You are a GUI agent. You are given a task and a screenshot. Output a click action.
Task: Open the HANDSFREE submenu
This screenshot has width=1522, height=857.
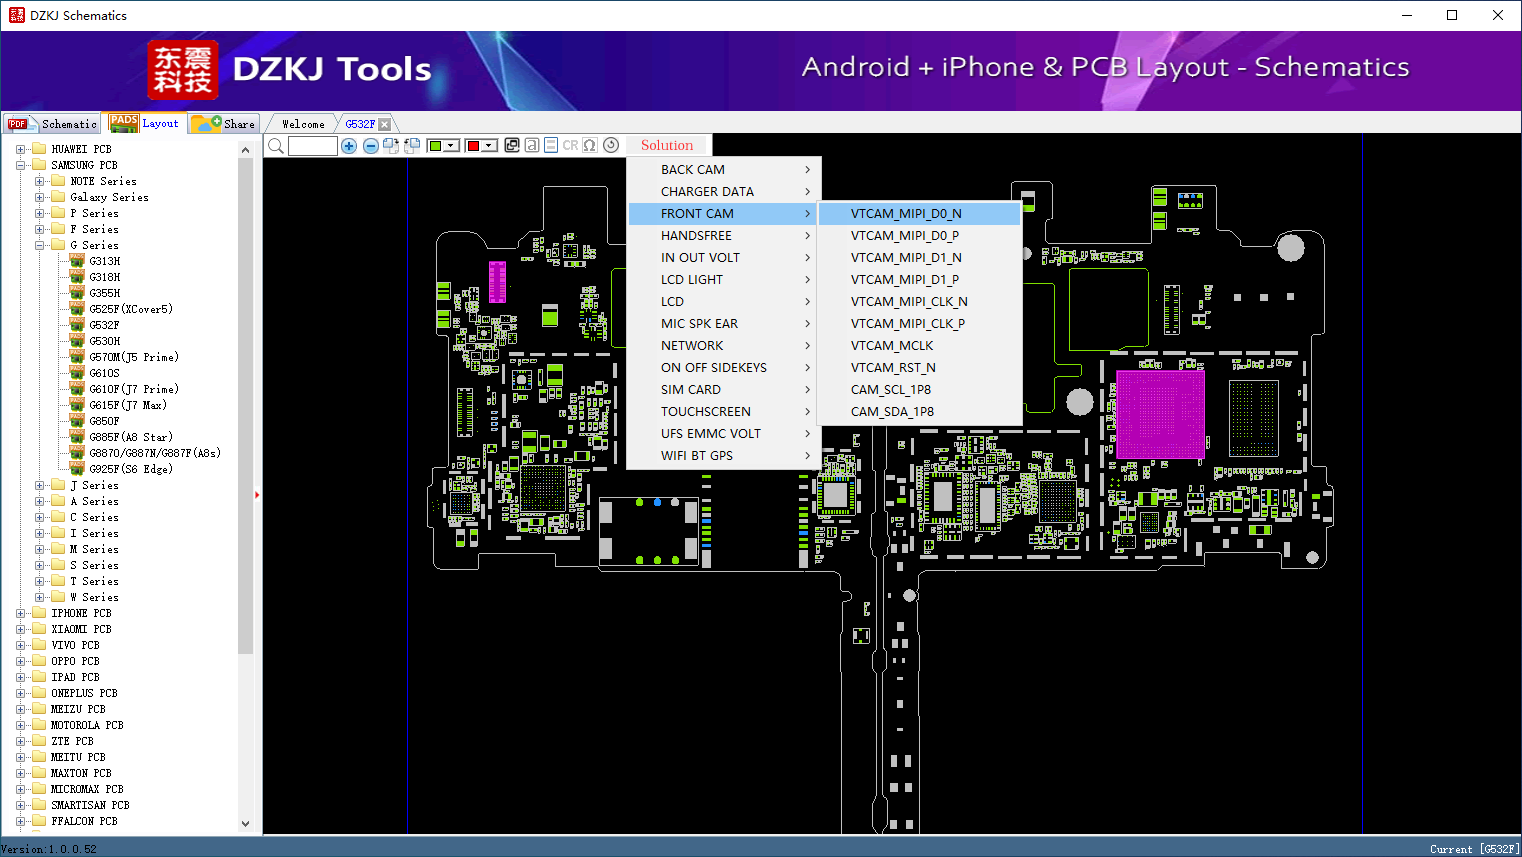pos(725,236)
